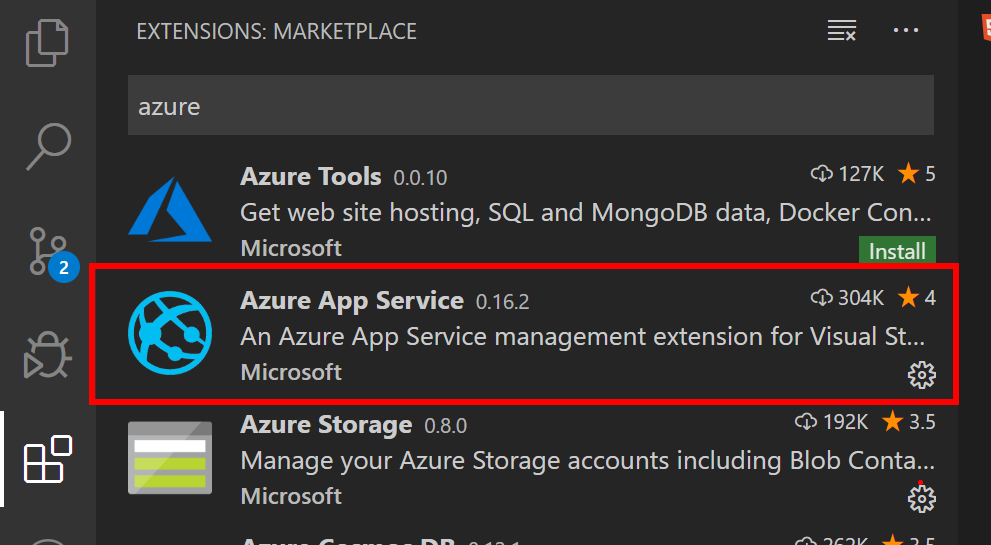Viewport: 991px width, 545px height.
Task: Click version 0.0.10 of Azure Tools
Action: pos(420,178)
